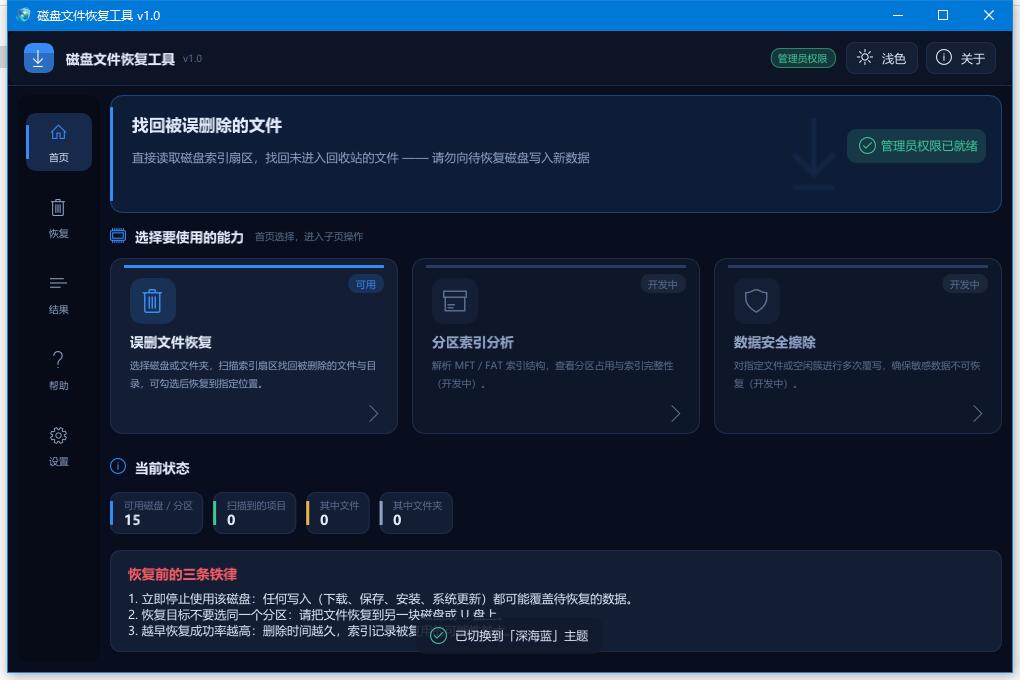Click the shield icon on 数据安全擦除 card
Viewport: 1020px width, 680px height.
(756, 301)
